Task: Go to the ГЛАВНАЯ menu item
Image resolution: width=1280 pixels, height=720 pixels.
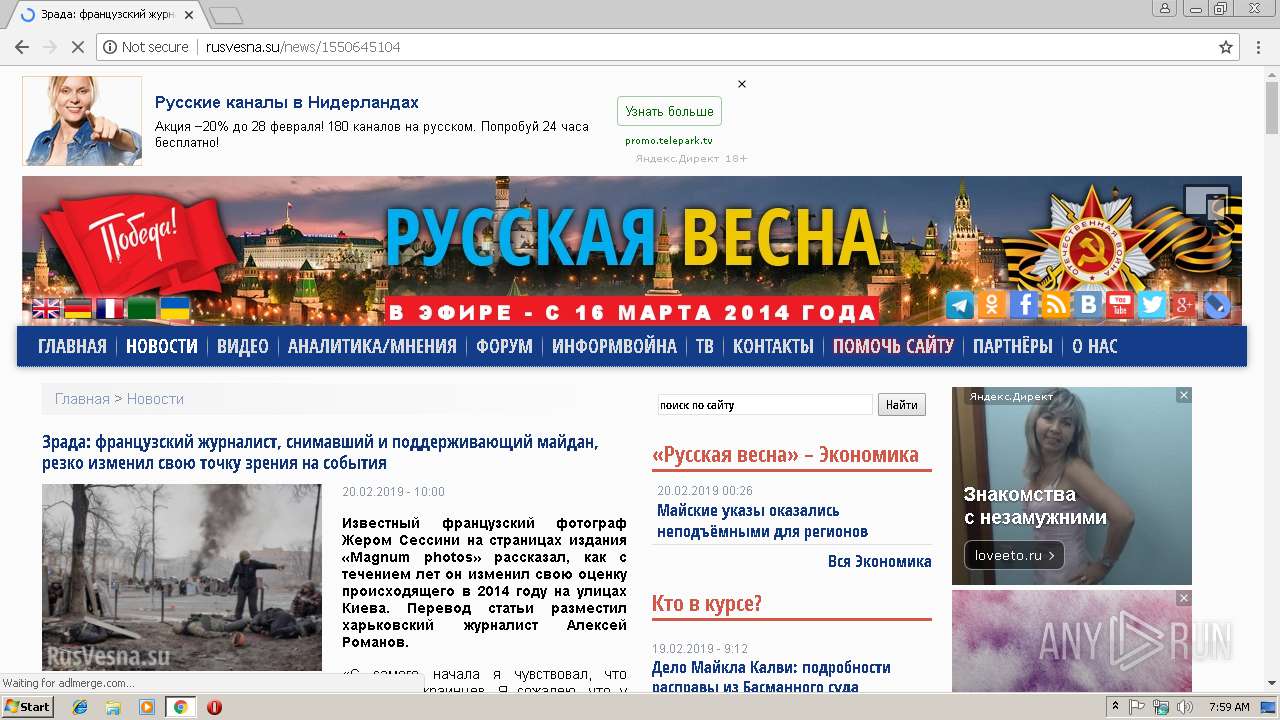Action: [x=72, y=346]
